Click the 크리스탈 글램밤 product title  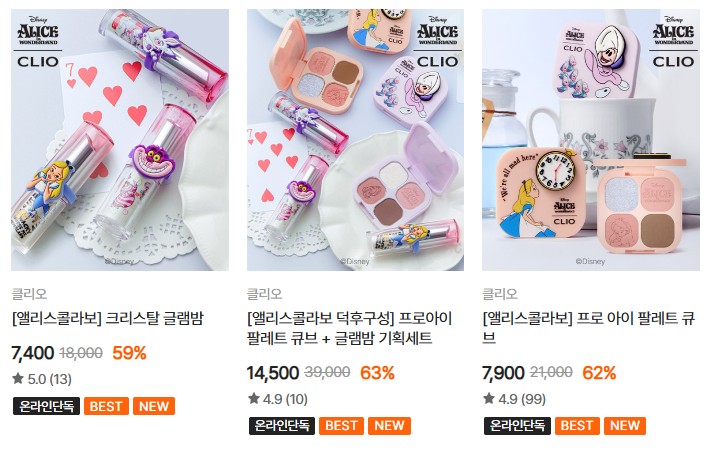click(107, 318)
